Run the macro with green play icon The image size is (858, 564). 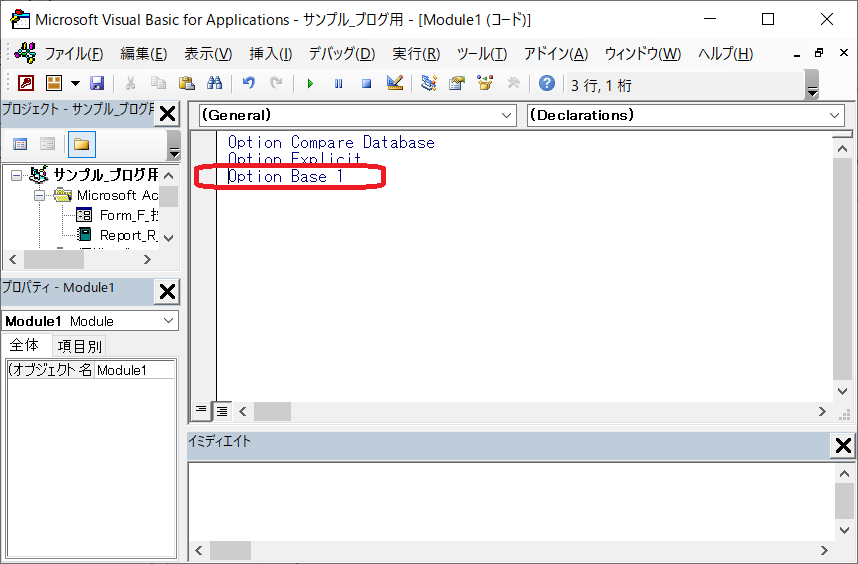pyautogui.click(x=310, y=84)
